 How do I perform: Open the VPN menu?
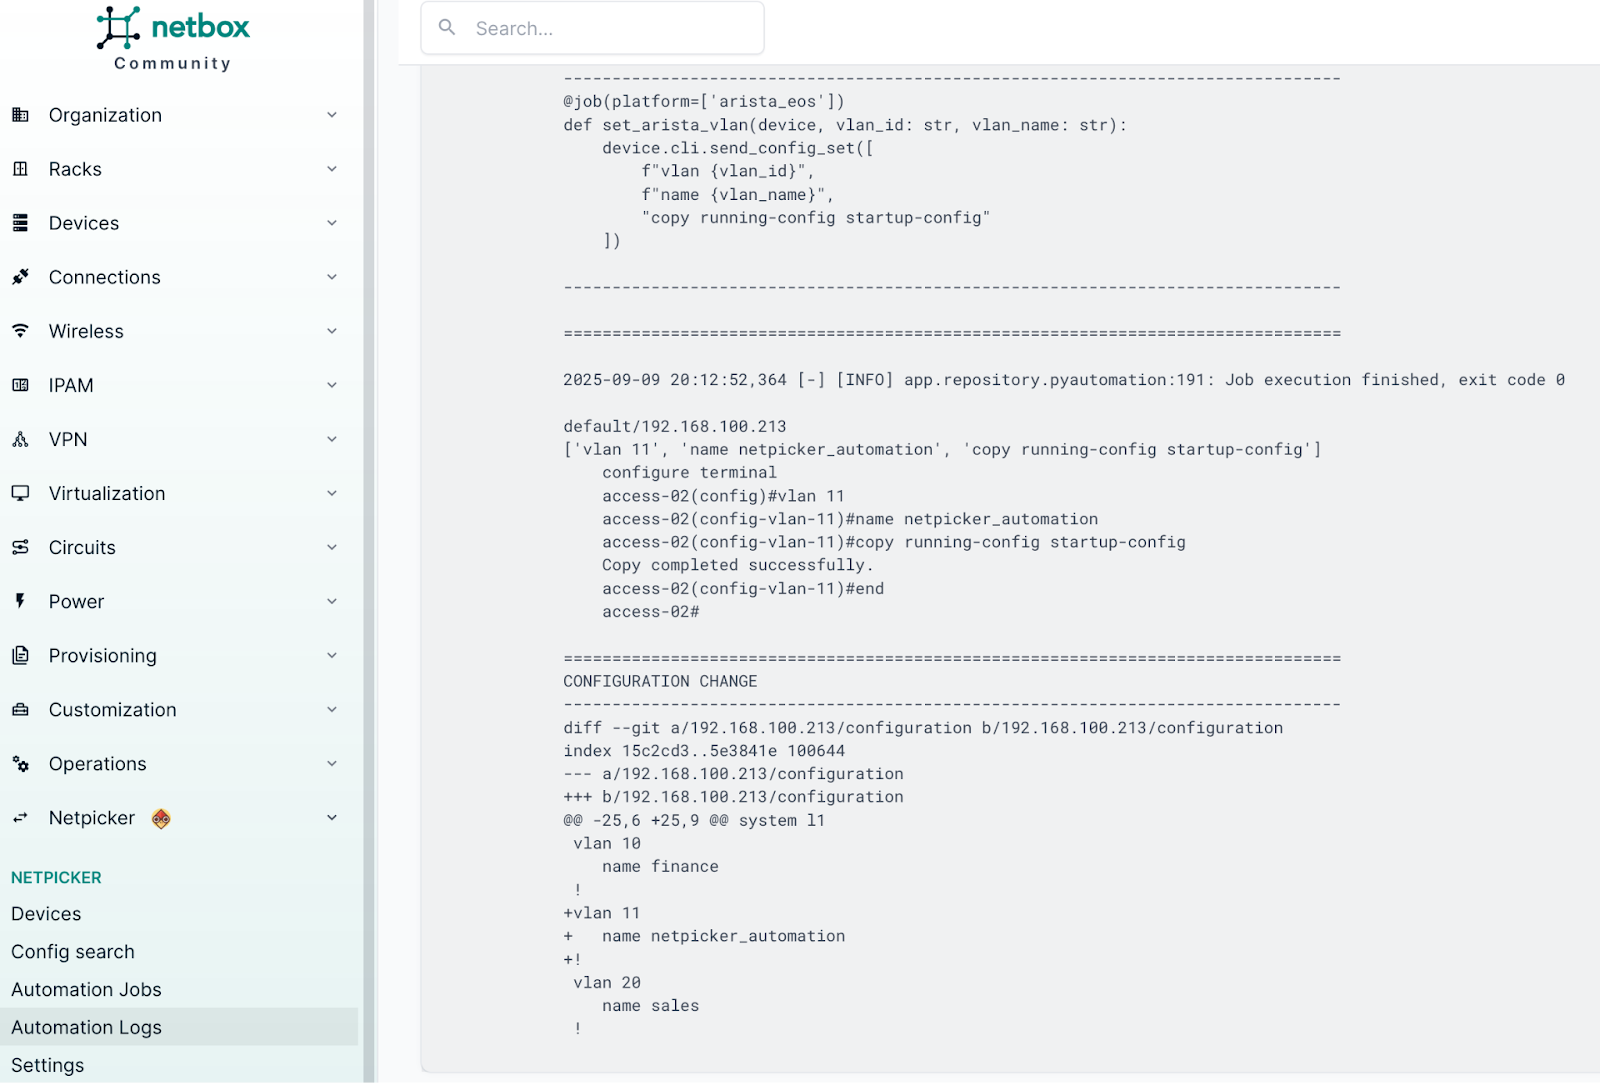coord(68,439)
